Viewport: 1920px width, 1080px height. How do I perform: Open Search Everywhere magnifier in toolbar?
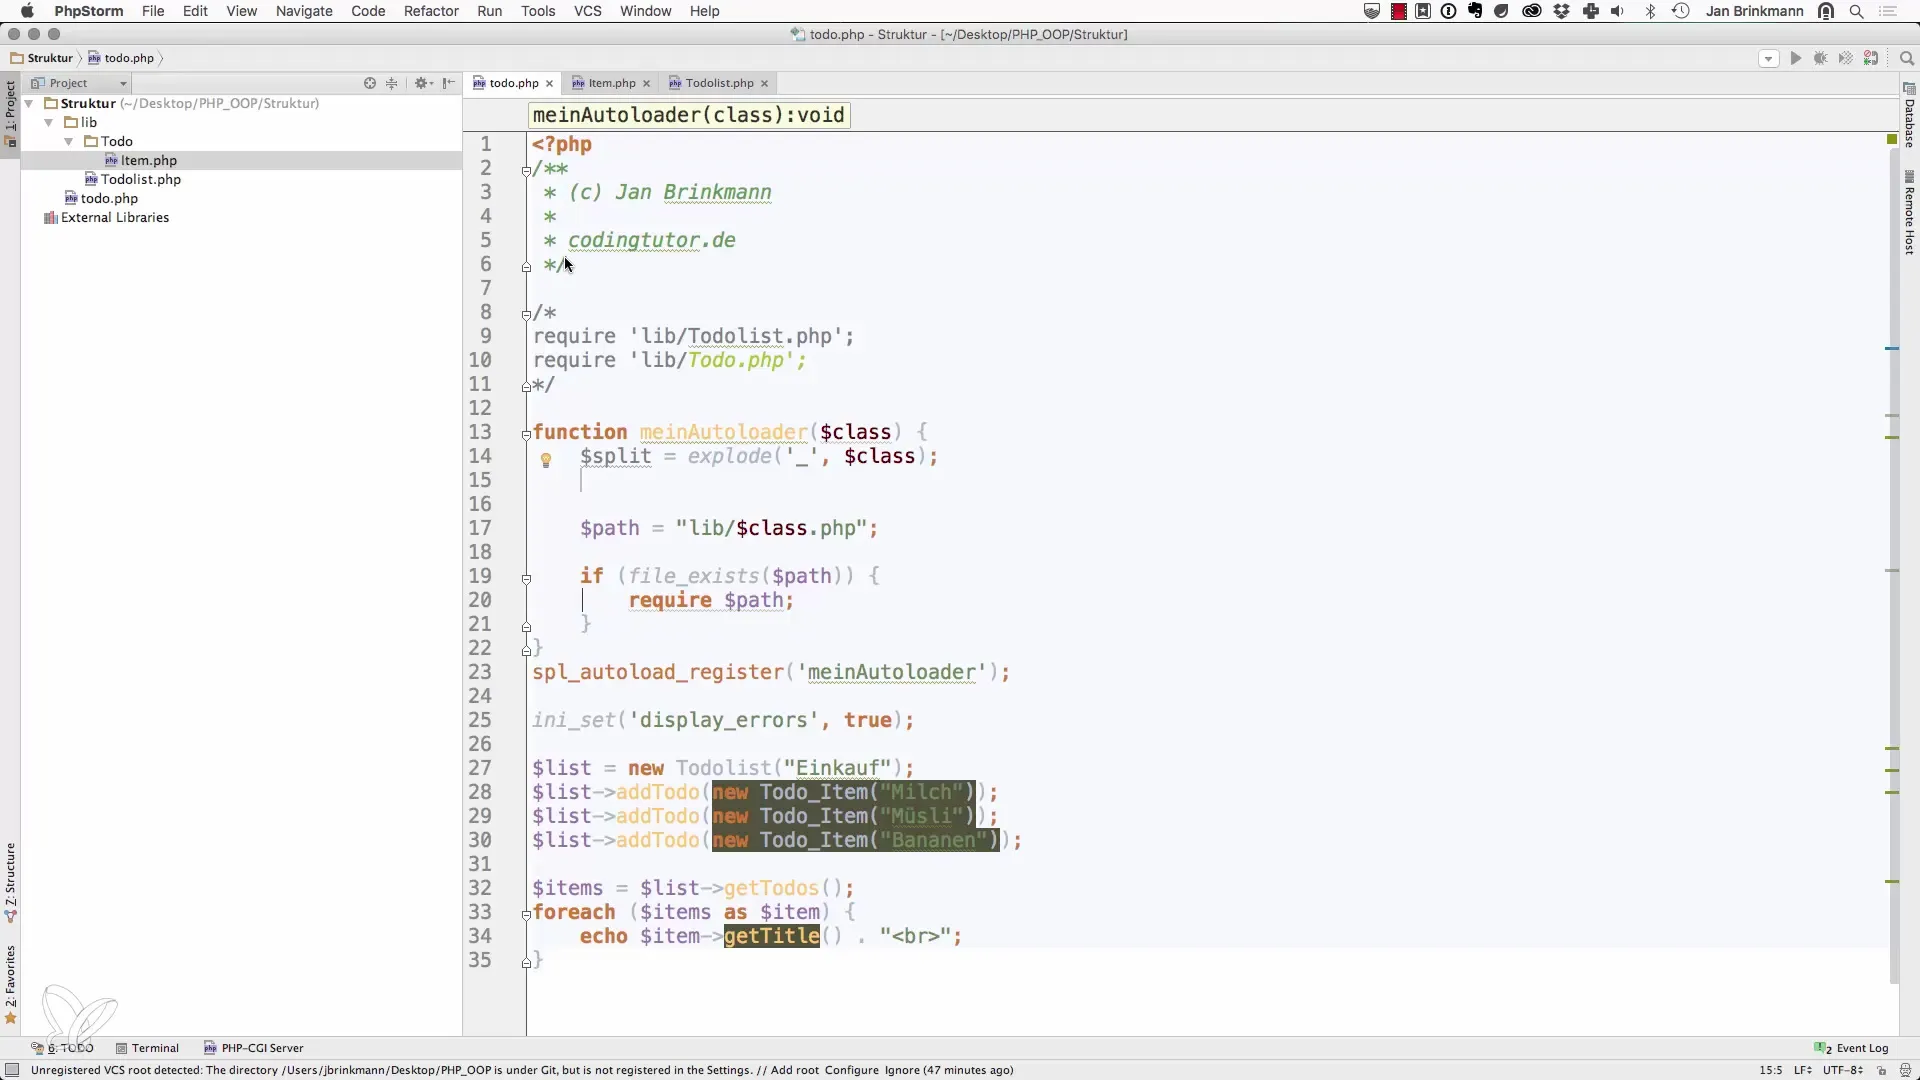1906,58
